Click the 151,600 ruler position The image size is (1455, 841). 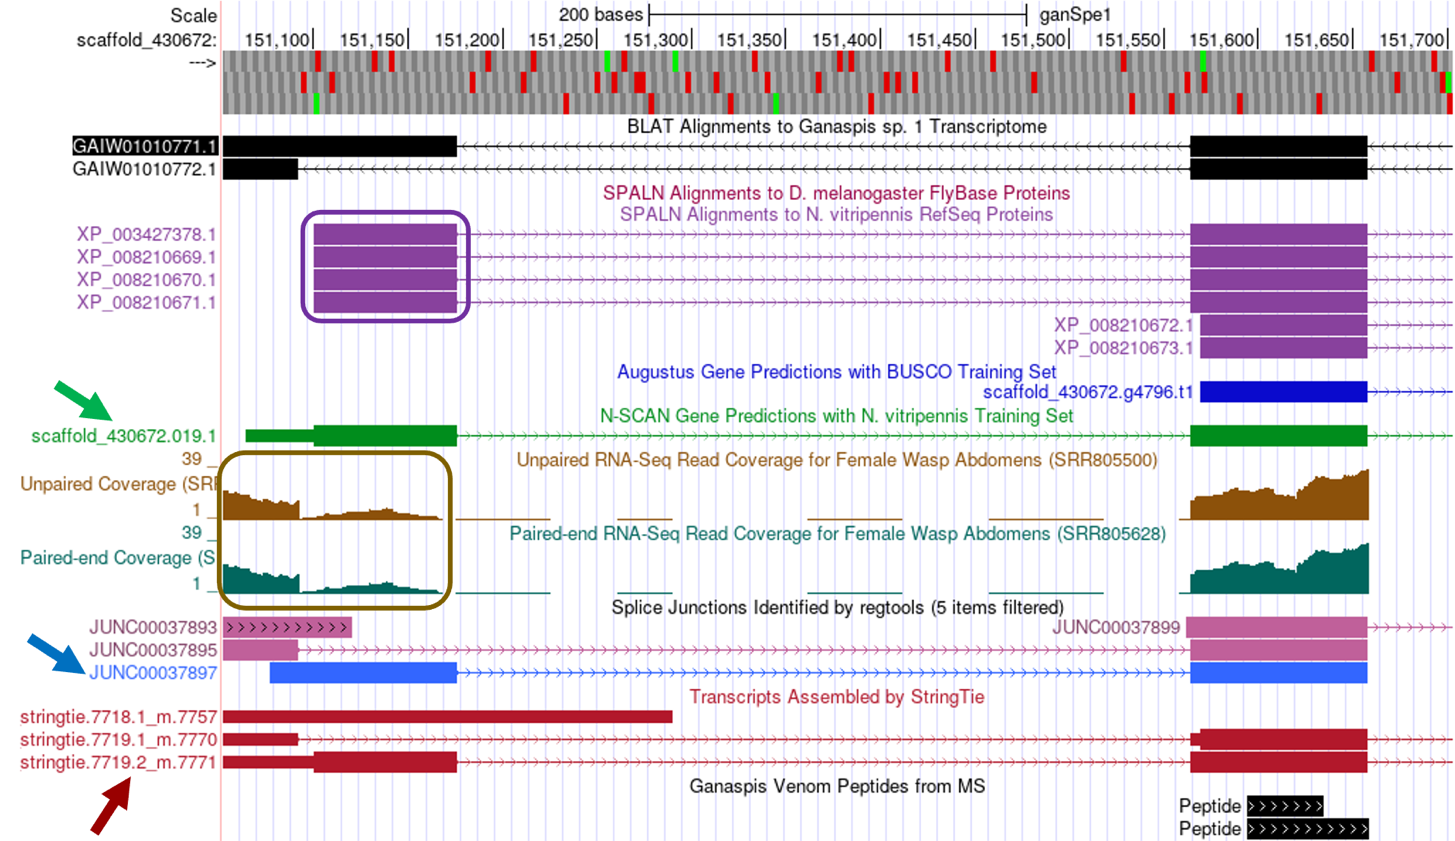point(1222,40)
